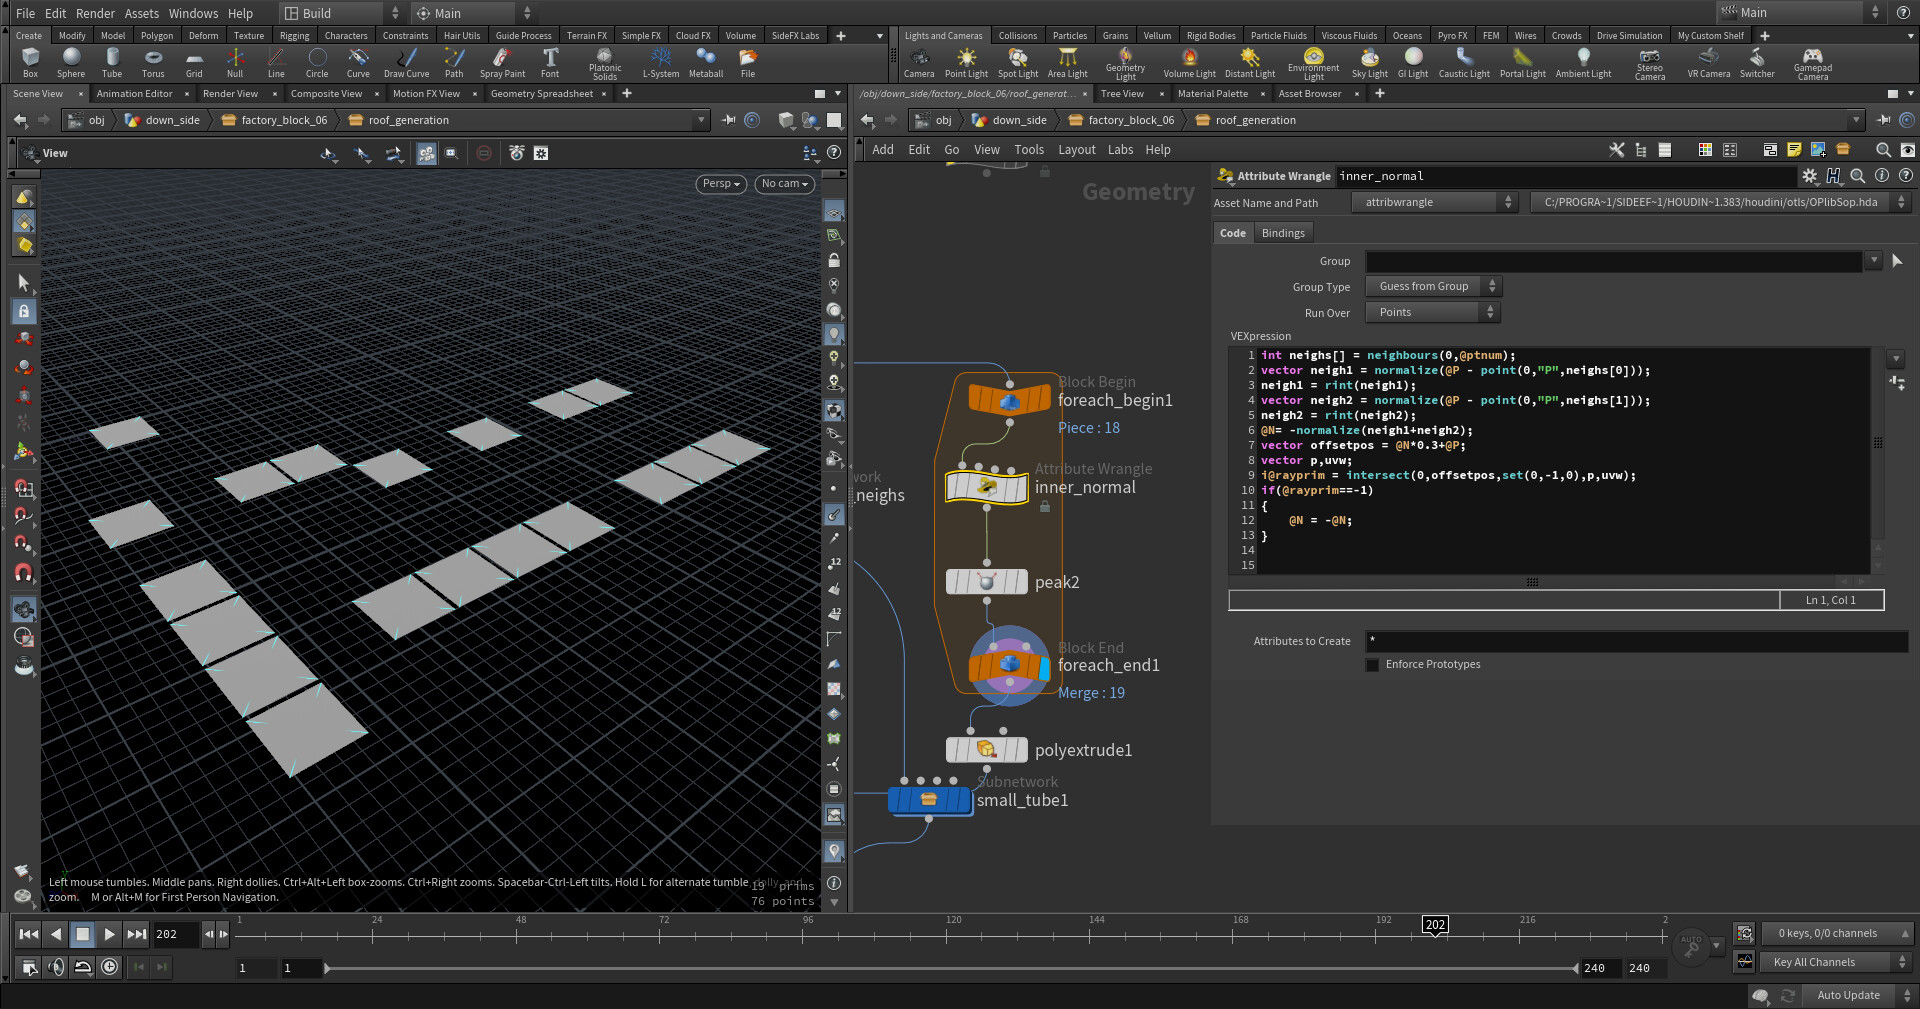Toggle real-time playback in the playbar
The height and width of the screenshot is (1009, 1920).
82,967
